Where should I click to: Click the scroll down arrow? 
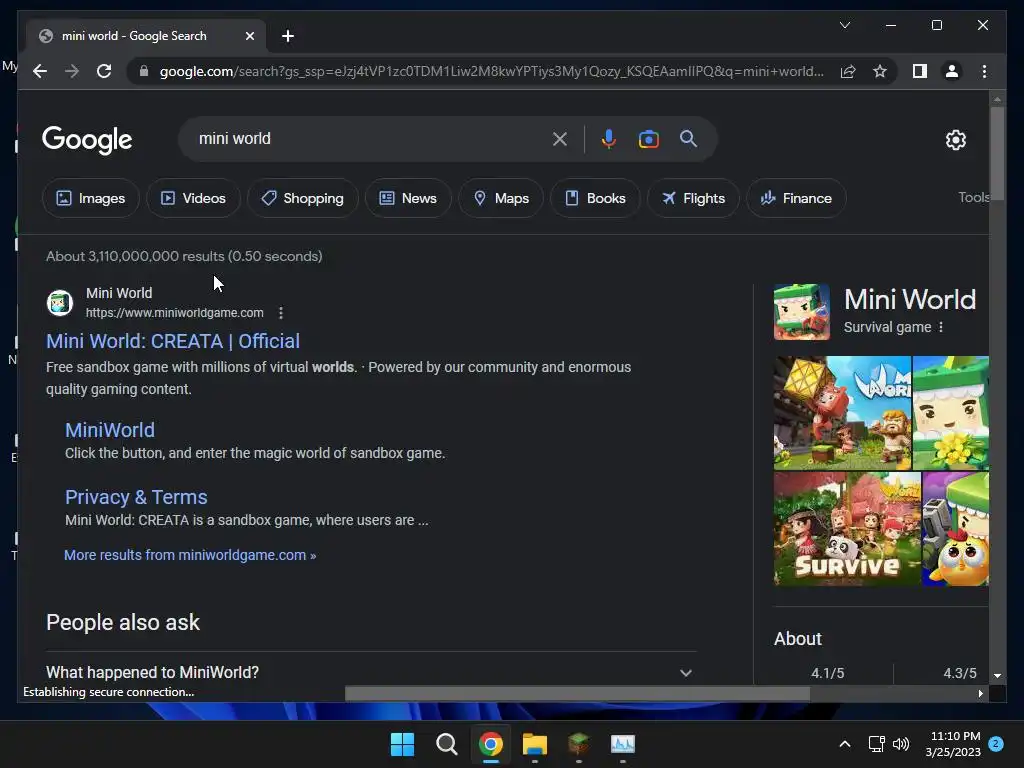click(x=997, y=676)
